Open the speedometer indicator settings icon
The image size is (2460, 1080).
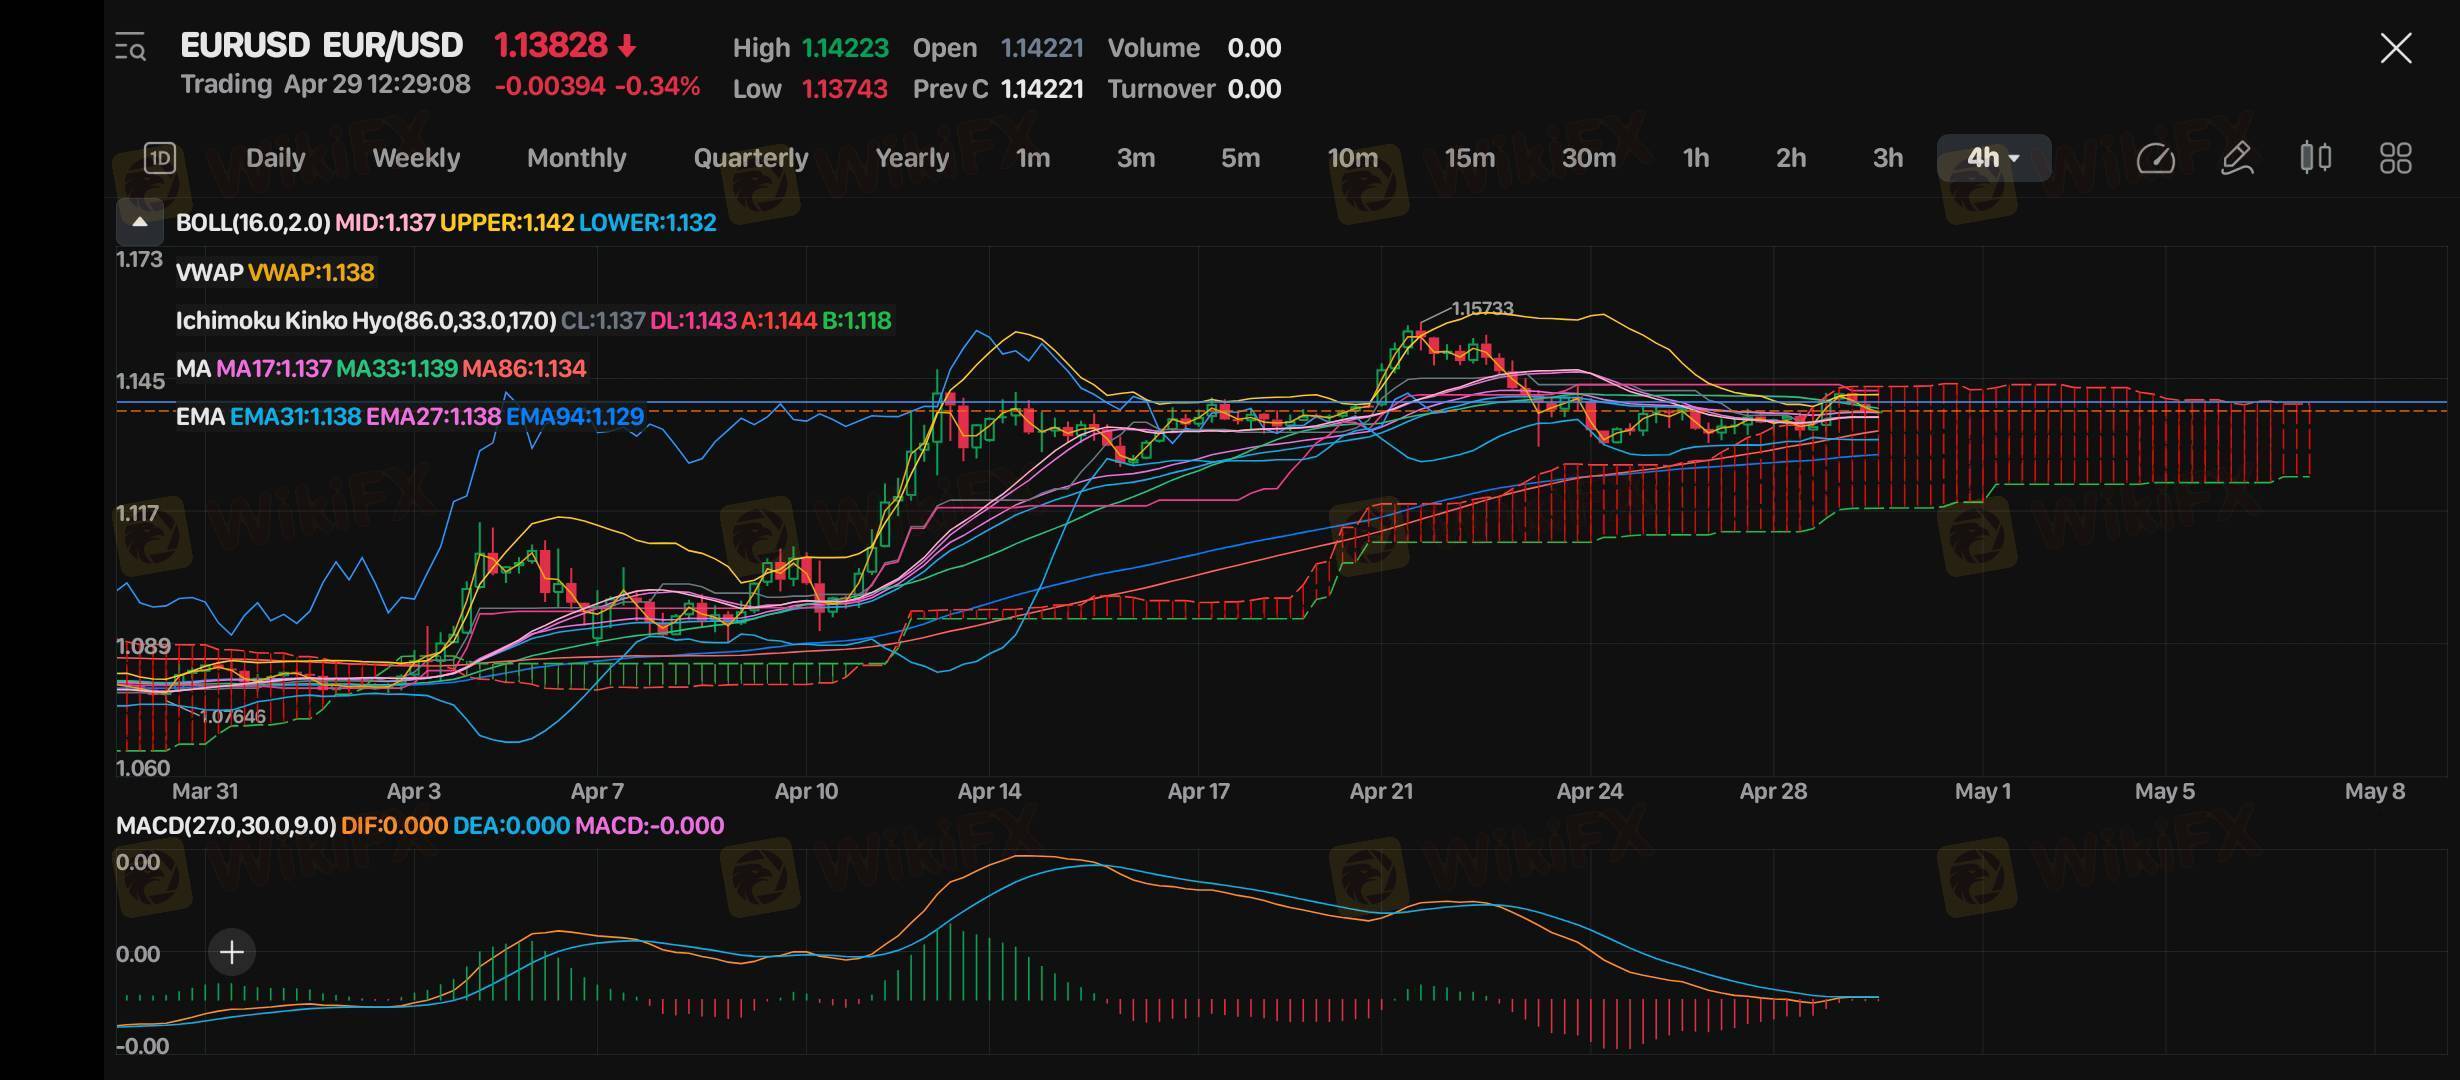click(x=2155, y=158)
